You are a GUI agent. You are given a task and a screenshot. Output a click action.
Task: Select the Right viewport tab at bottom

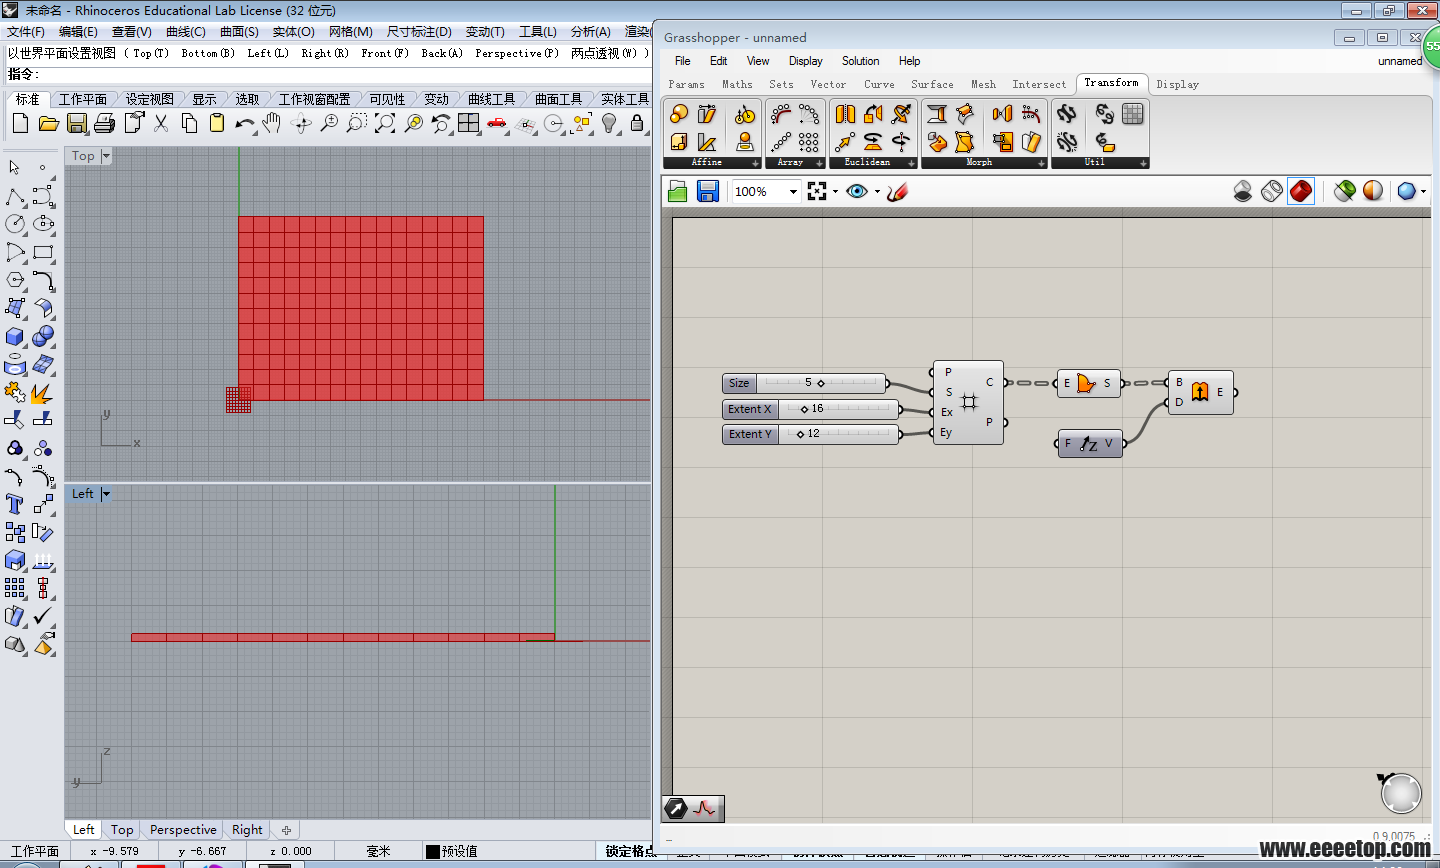pos(247,830)
